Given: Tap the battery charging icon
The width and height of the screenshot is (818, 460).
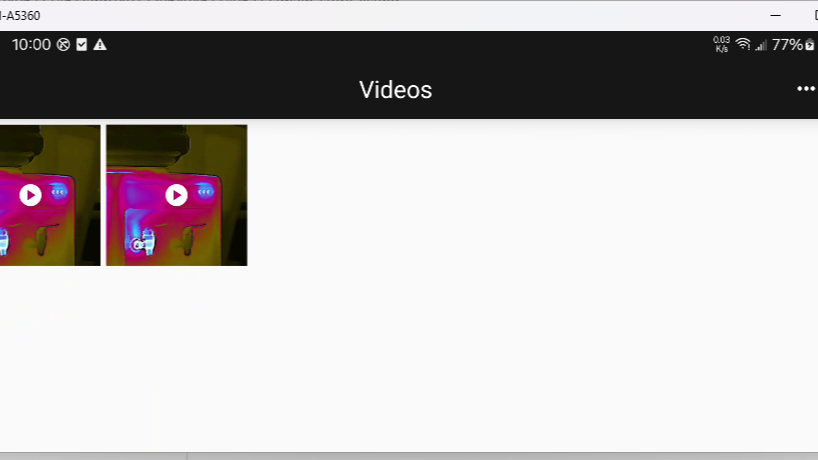Looking at the screenshot, I should (810, 45).
